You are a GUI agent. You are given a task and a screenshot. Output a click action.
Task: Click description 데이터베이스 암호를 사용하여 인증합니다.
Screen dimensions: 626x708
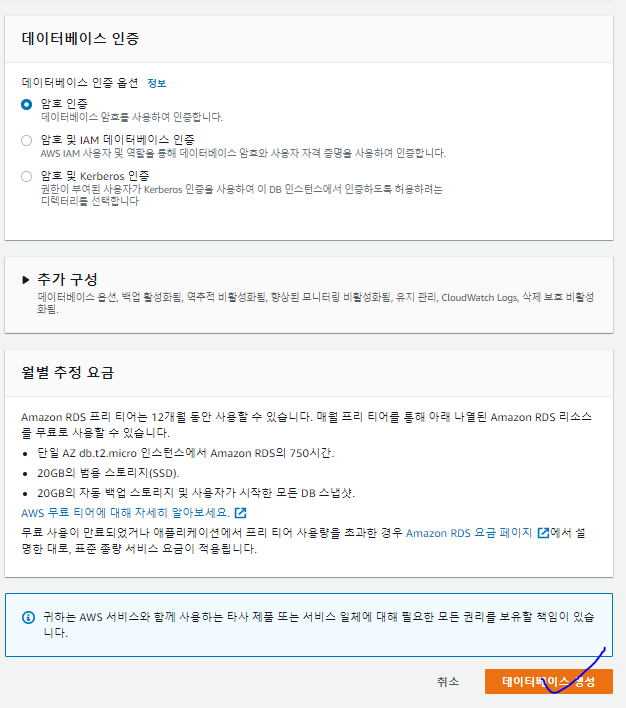132,117
